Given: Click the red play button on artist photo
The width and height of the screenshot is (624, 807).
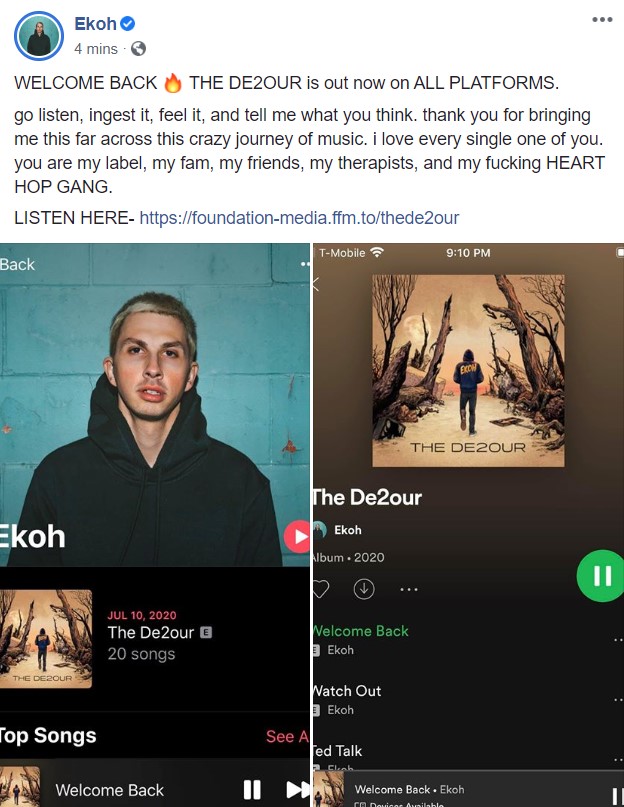Looking at the screenshot, I should tap(297, 536).
